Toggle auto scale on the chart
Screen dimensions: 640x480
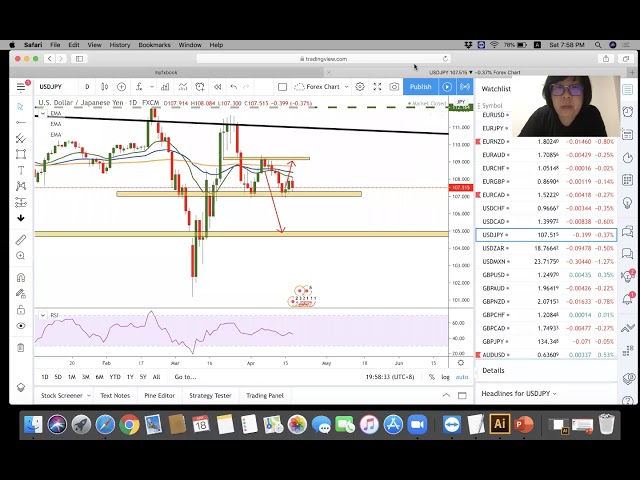(x=461, y=377)
